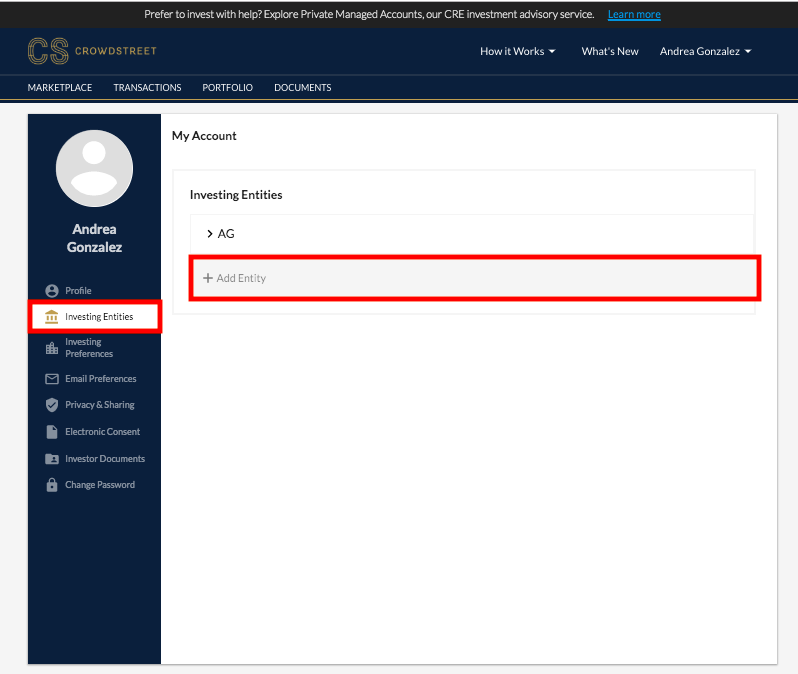Open What's New in header
This screenshot has width=798, height=674.
point(610,51)
